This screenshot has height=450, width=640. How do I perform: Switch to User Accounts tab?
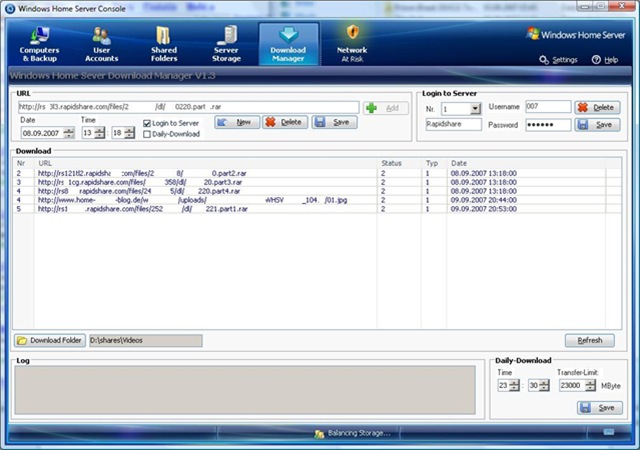[x=102, y=44]
